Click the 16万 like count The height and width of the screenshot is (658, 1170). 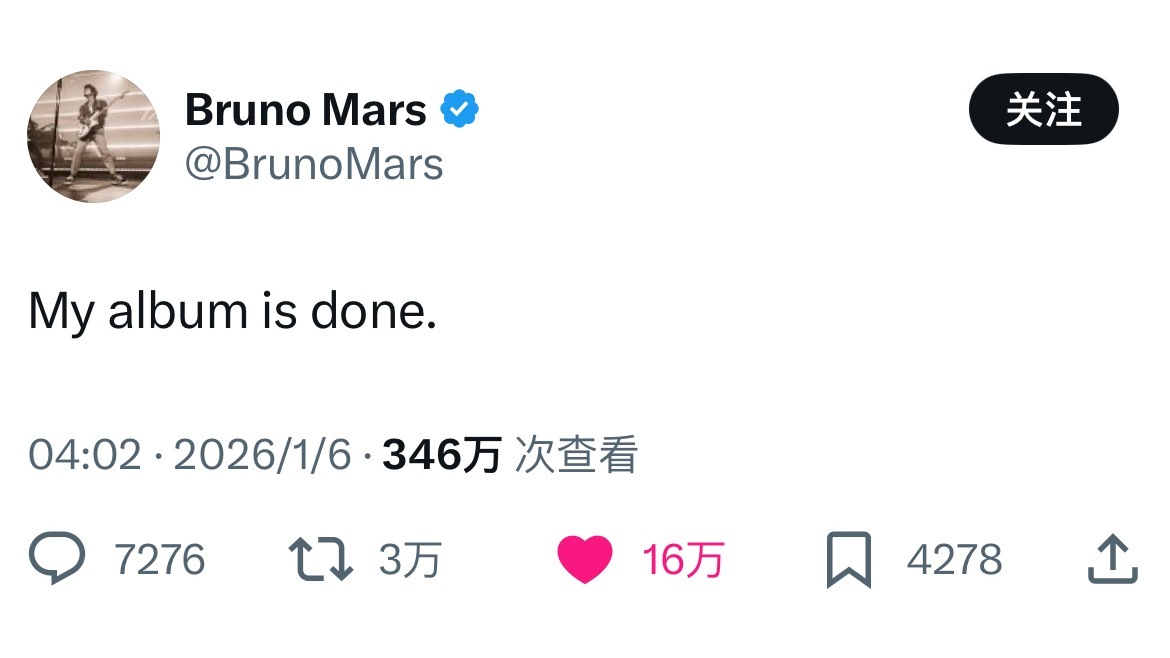click(x=682, y=560)
